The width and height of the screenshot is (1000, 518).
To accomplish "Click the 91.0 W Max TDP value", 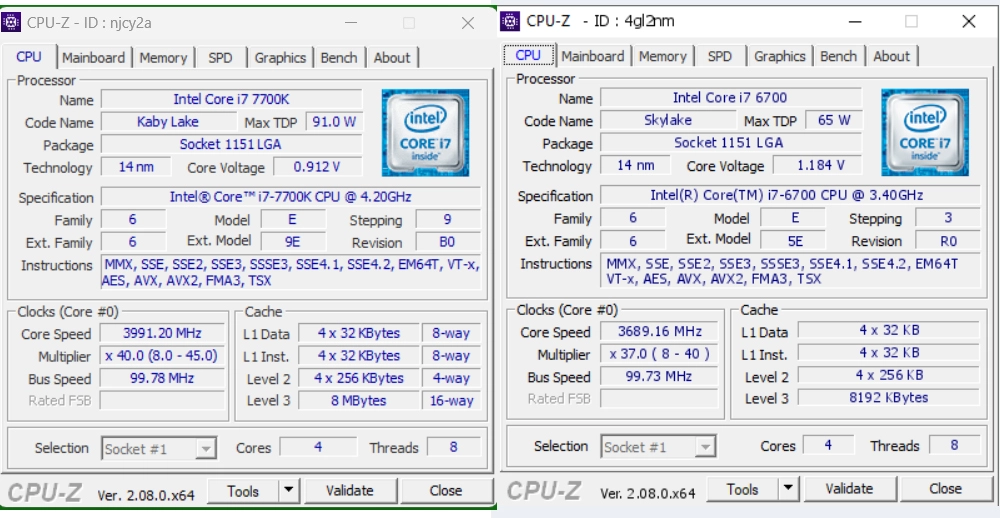I will 334,122.
